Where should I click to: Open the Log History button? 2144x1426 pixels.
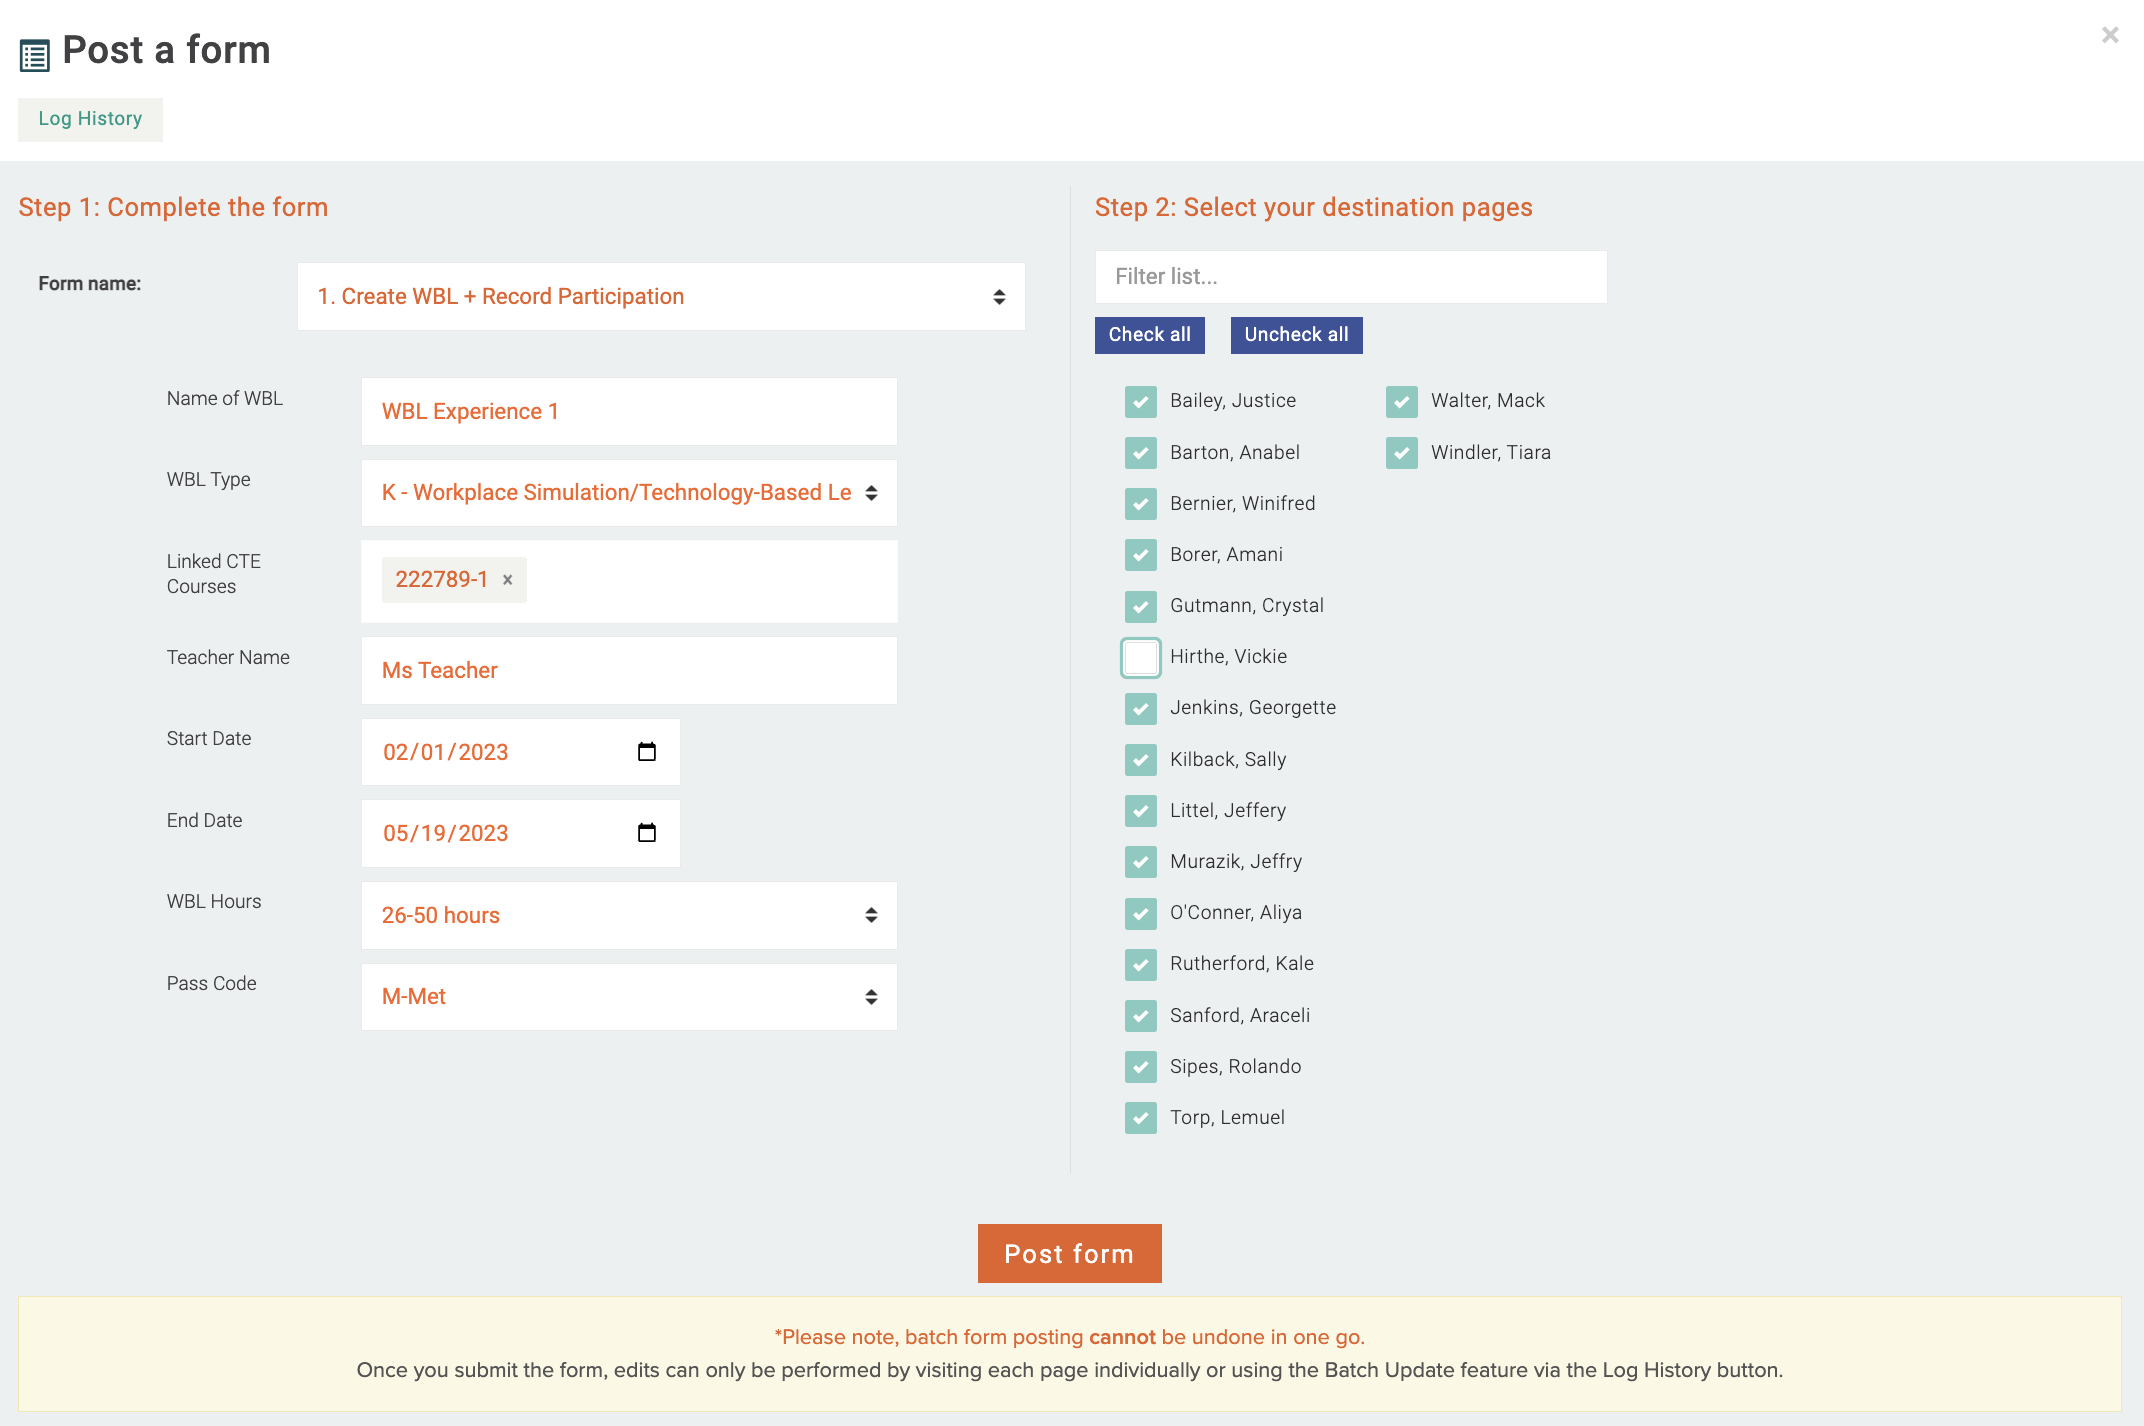point(90,119)
